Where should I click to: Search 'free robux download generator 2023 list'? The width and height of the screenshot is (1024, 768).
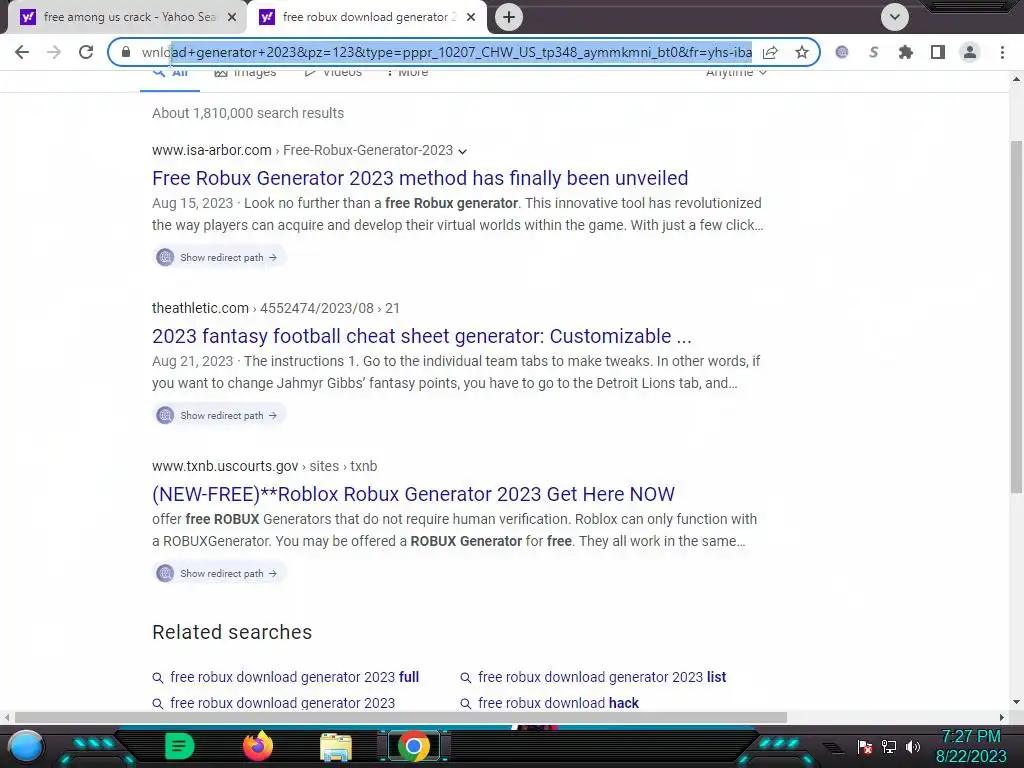click(x=601, y=677)
